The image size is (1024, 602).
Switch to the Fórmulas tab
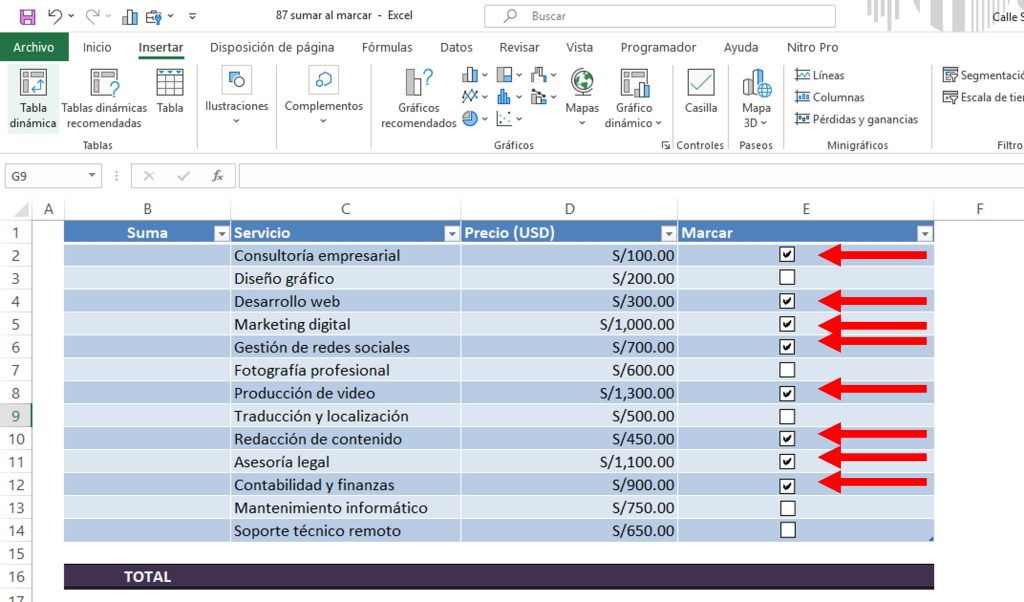click(x=387, y=47)
